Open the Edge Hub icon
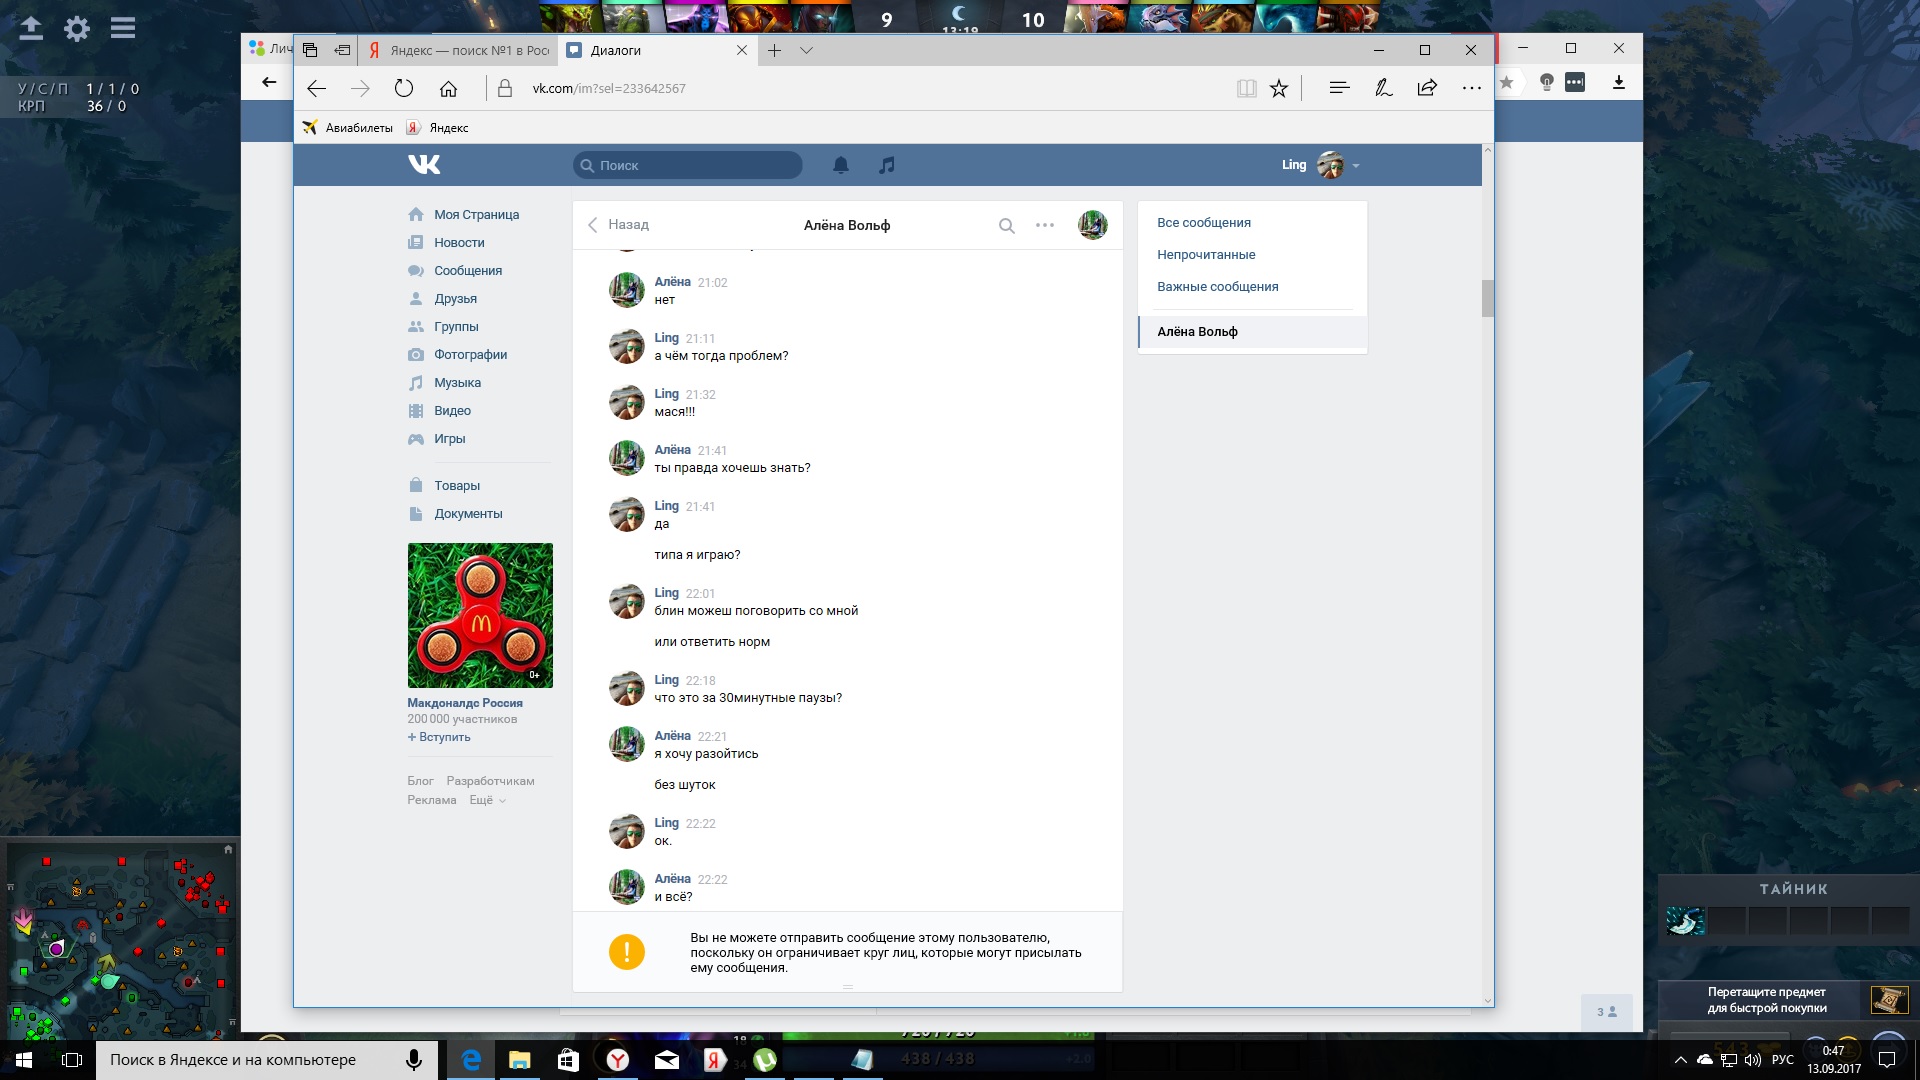This screenshot has height=1080, width=1920. click(x=1340, y=88)
